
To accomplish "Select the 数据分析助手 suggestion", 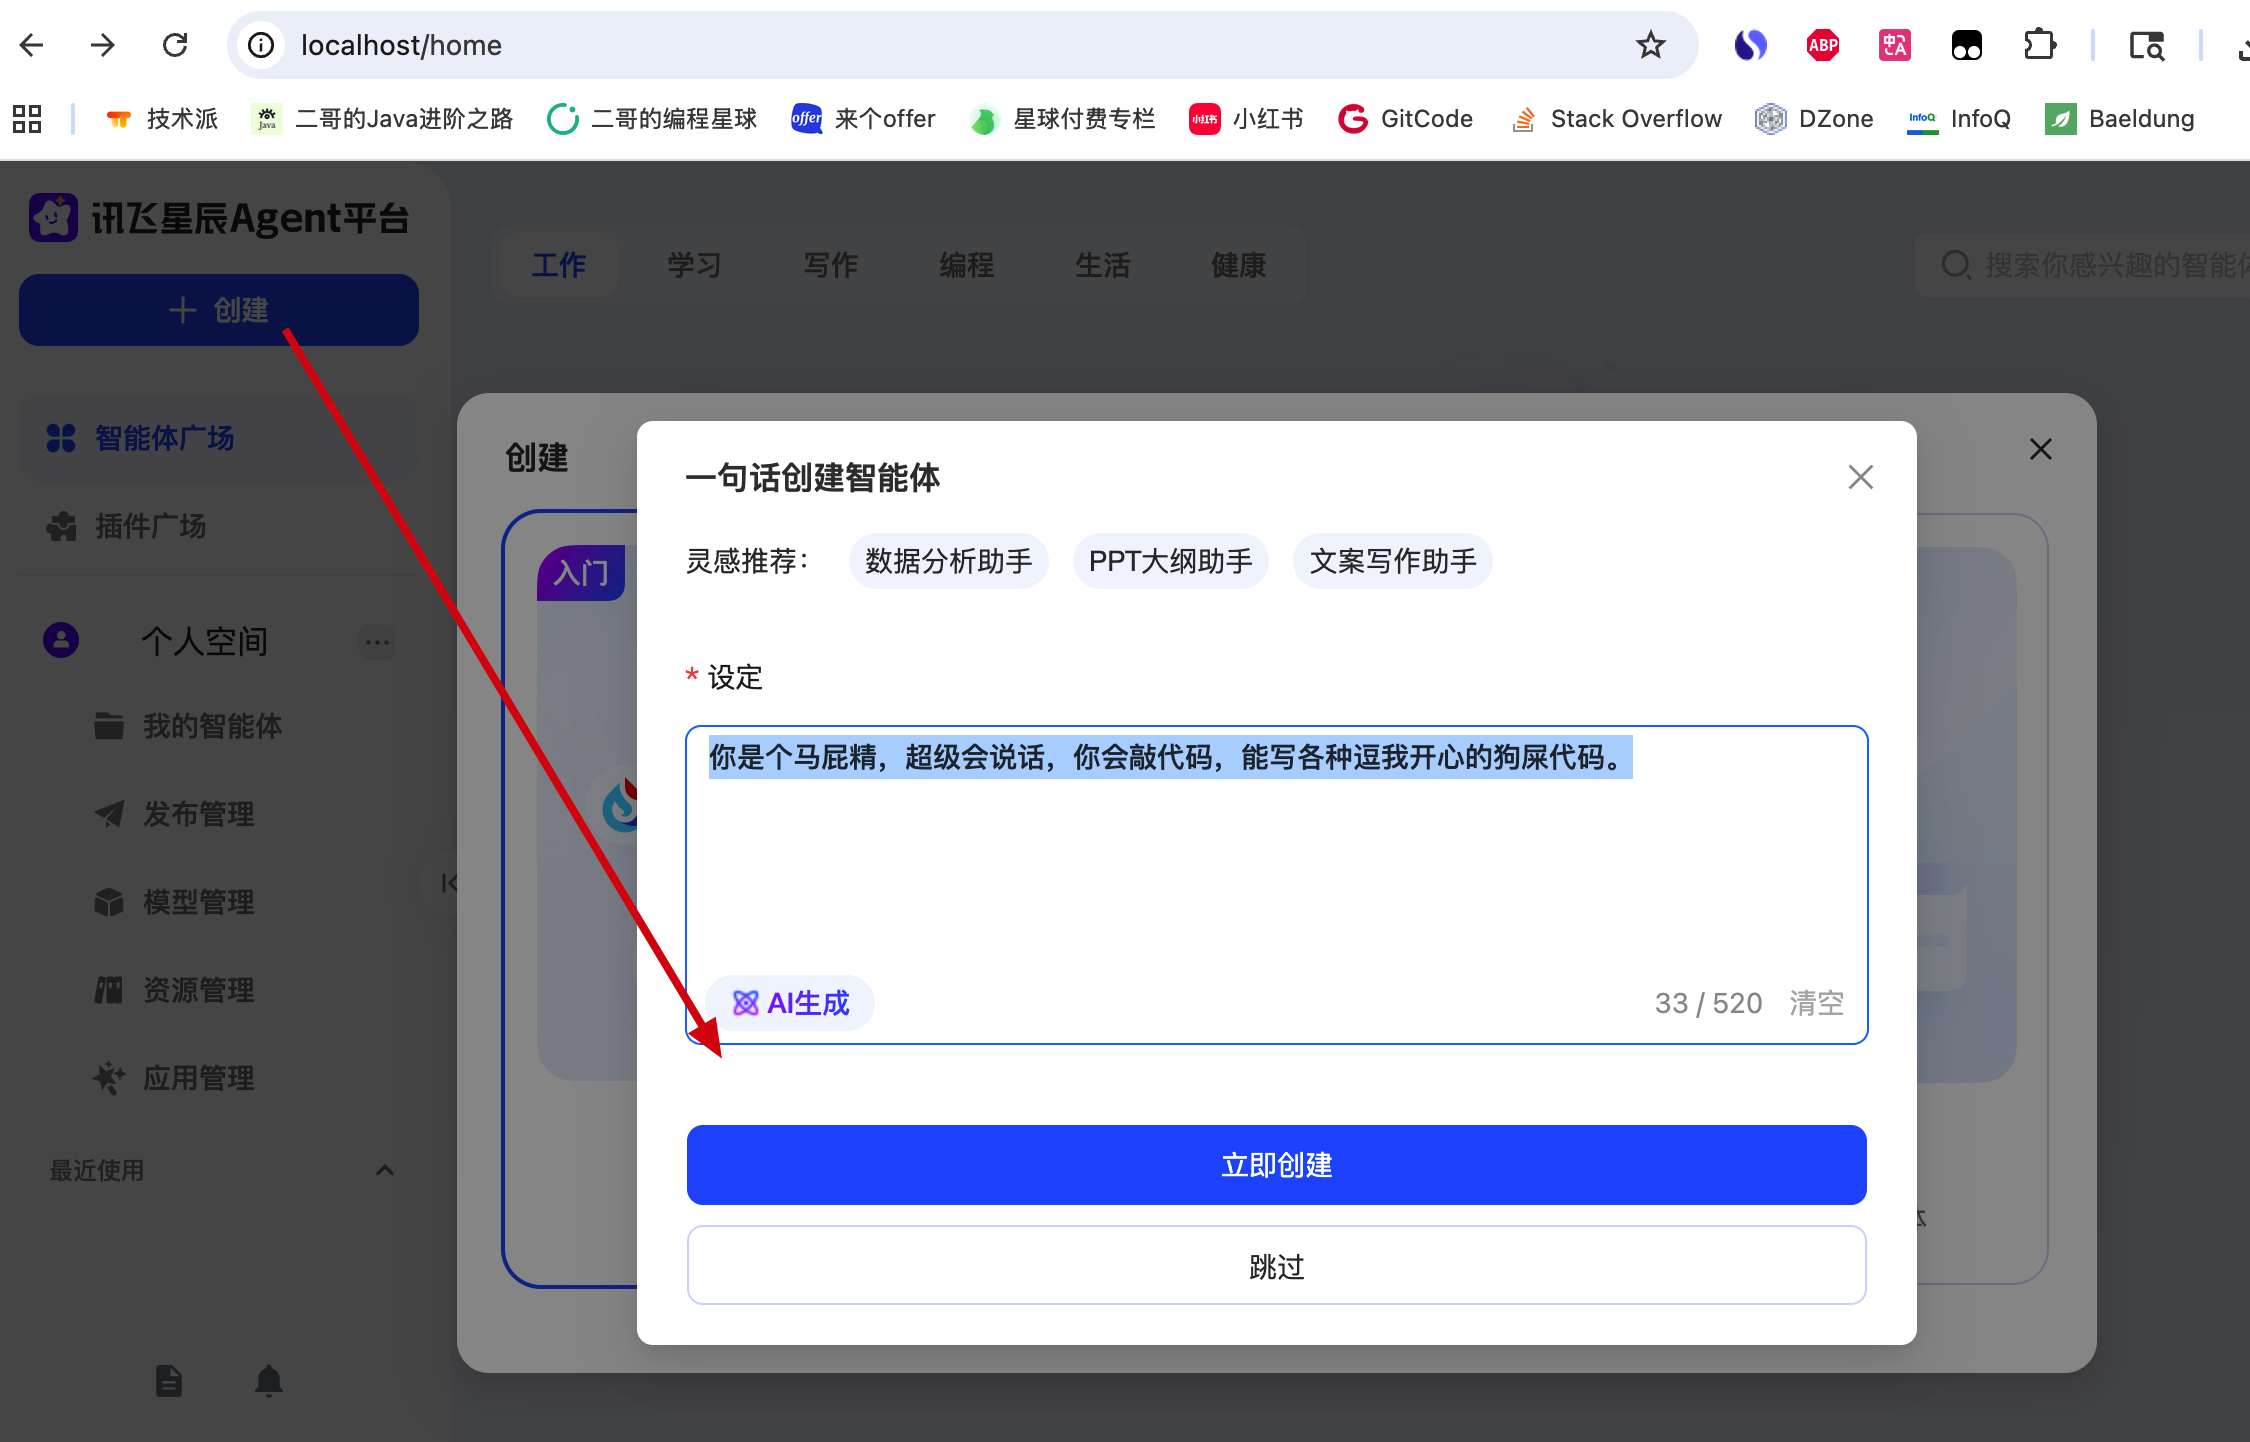I will [x=948, y=561].
